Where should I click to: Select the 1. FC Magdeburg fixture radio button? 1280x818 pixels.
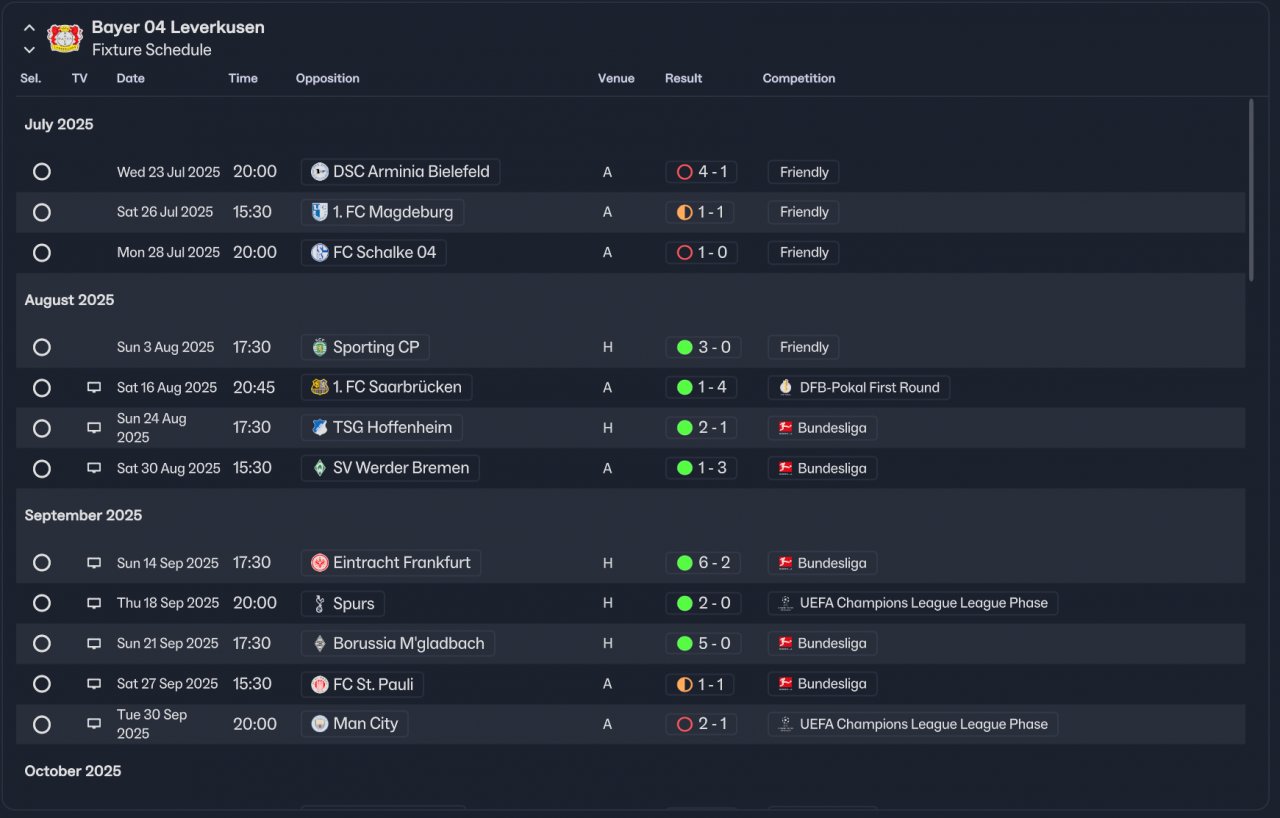pos(42,212)
